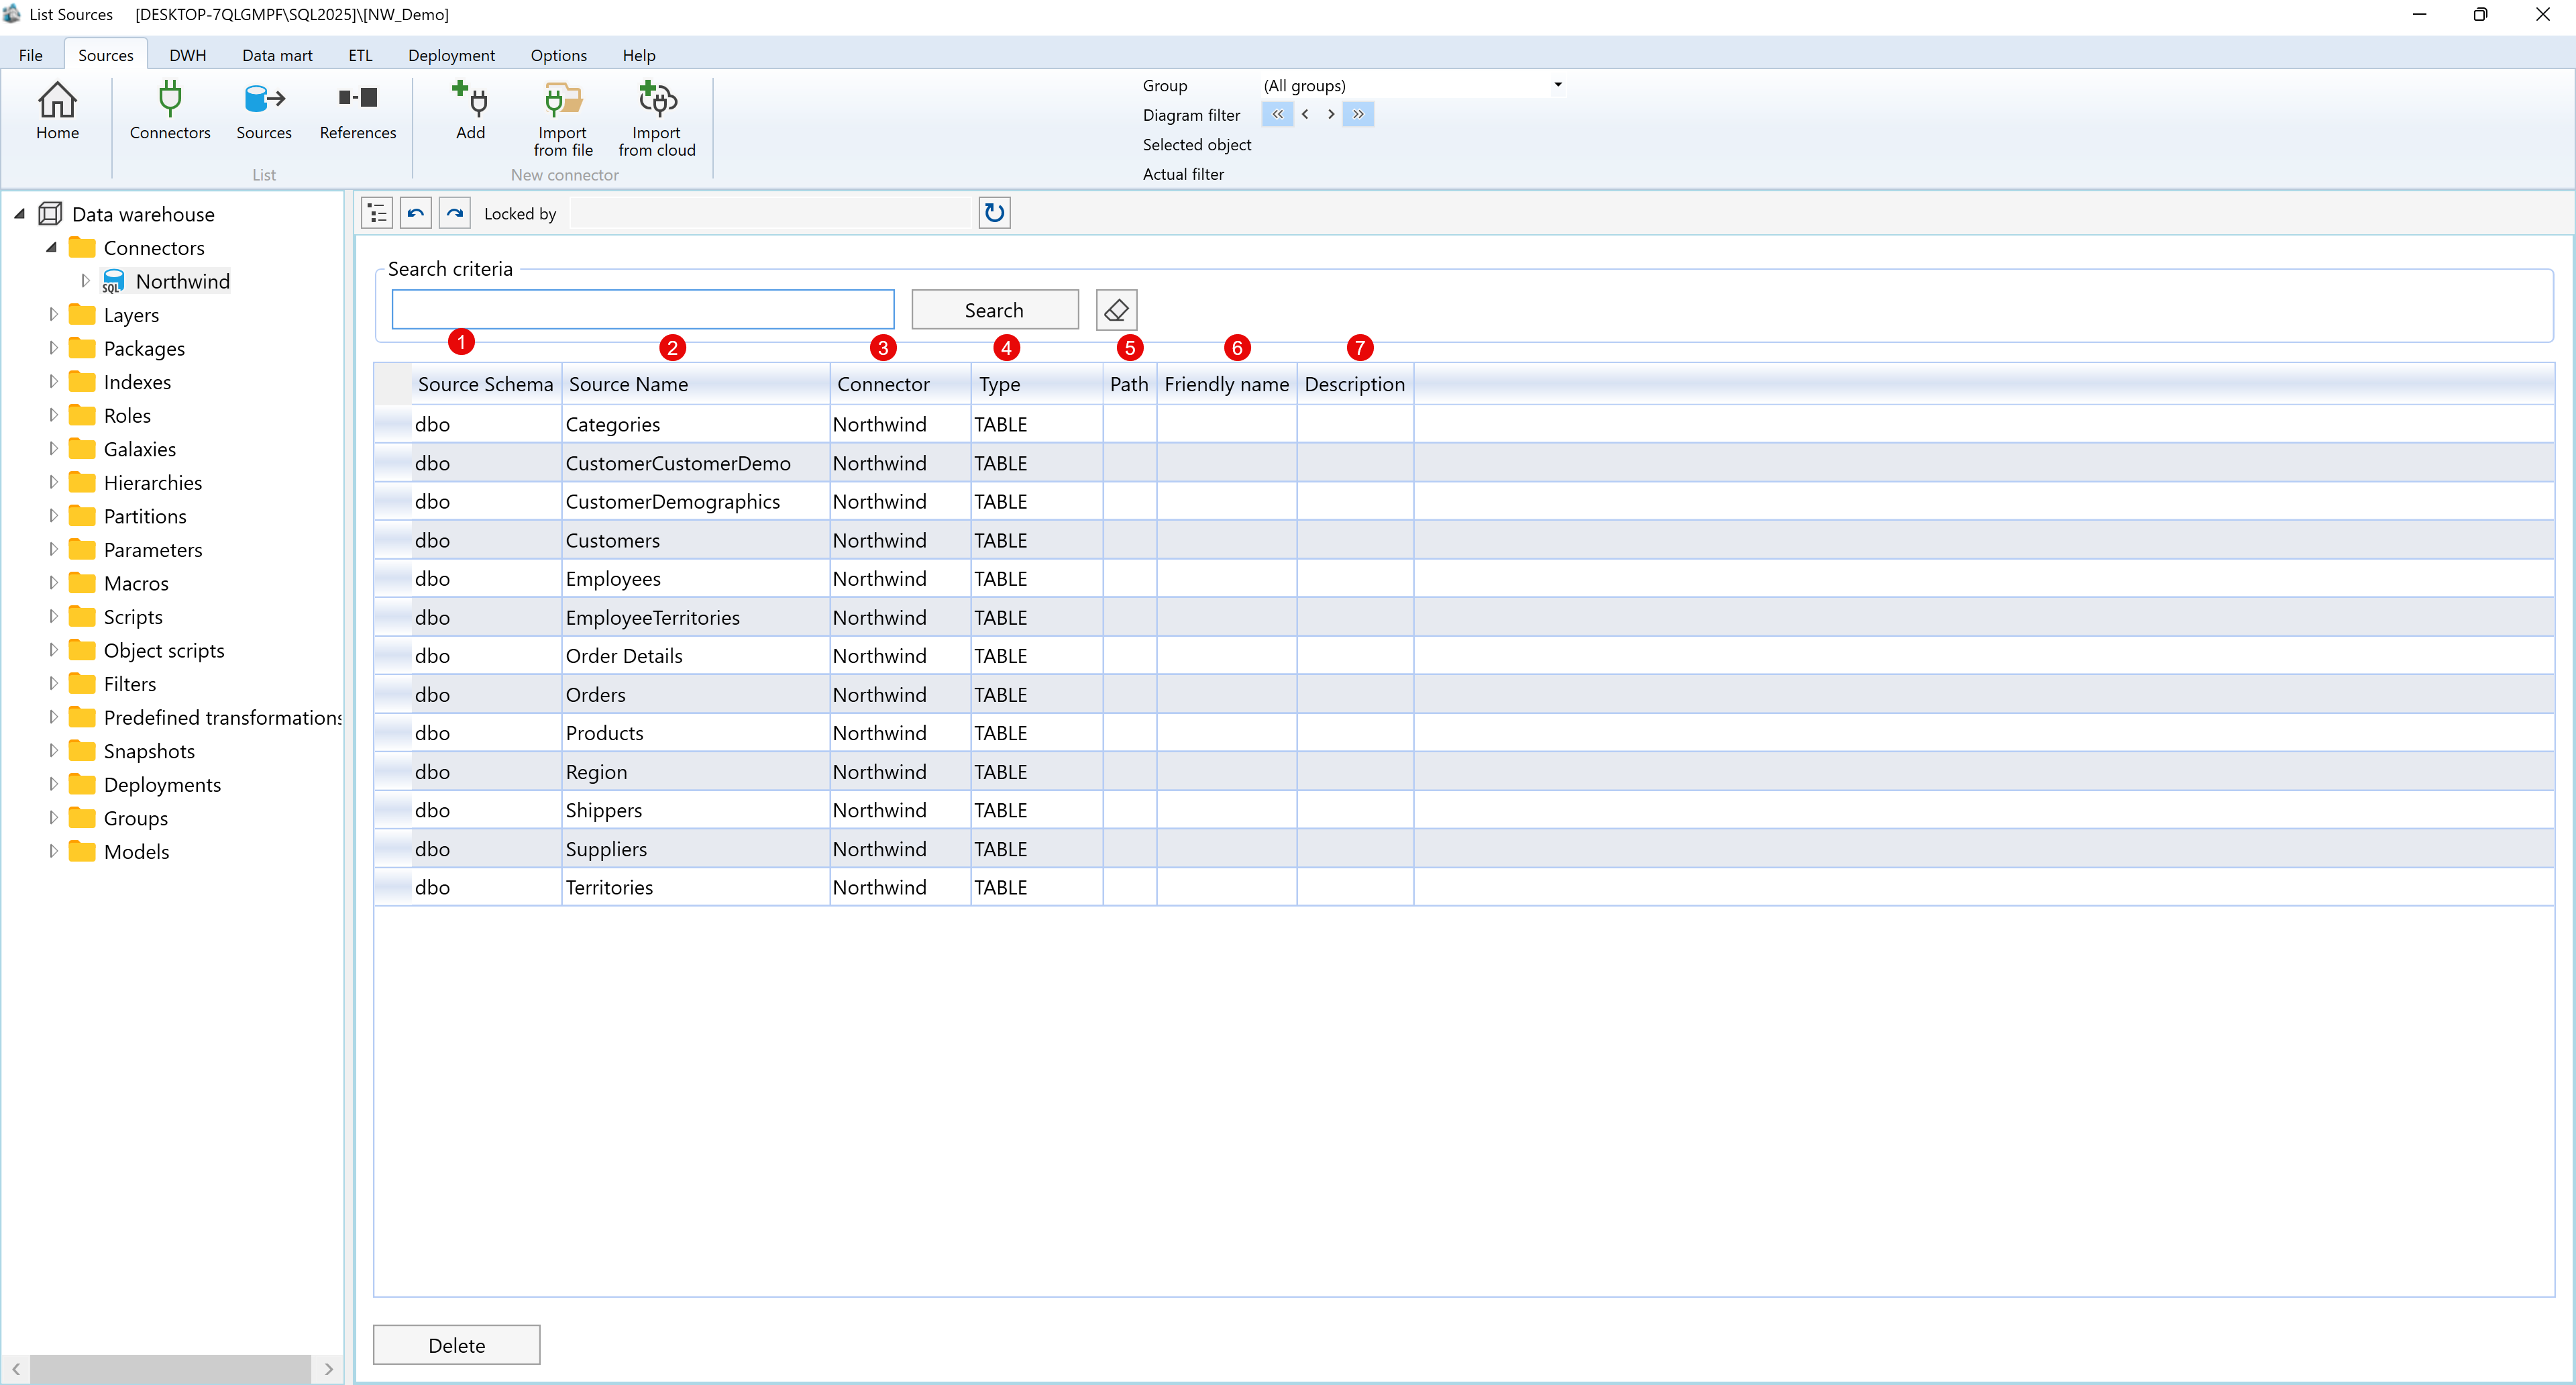Image resolution: width=2576 pixels, height=1385 pixels.
Task: Click the undo arrow above Locked by
Action: [415, 212]
